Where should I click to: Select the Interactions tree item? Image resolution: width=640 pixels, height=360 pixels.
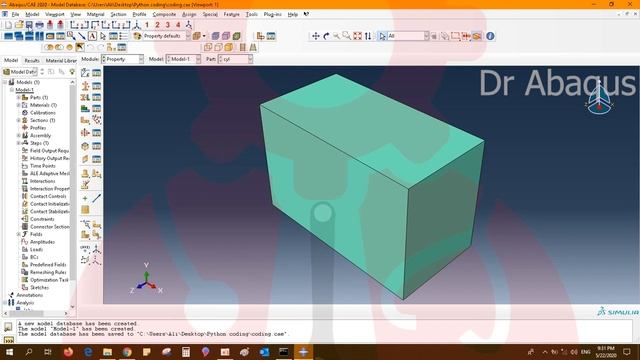click(42, 181)
